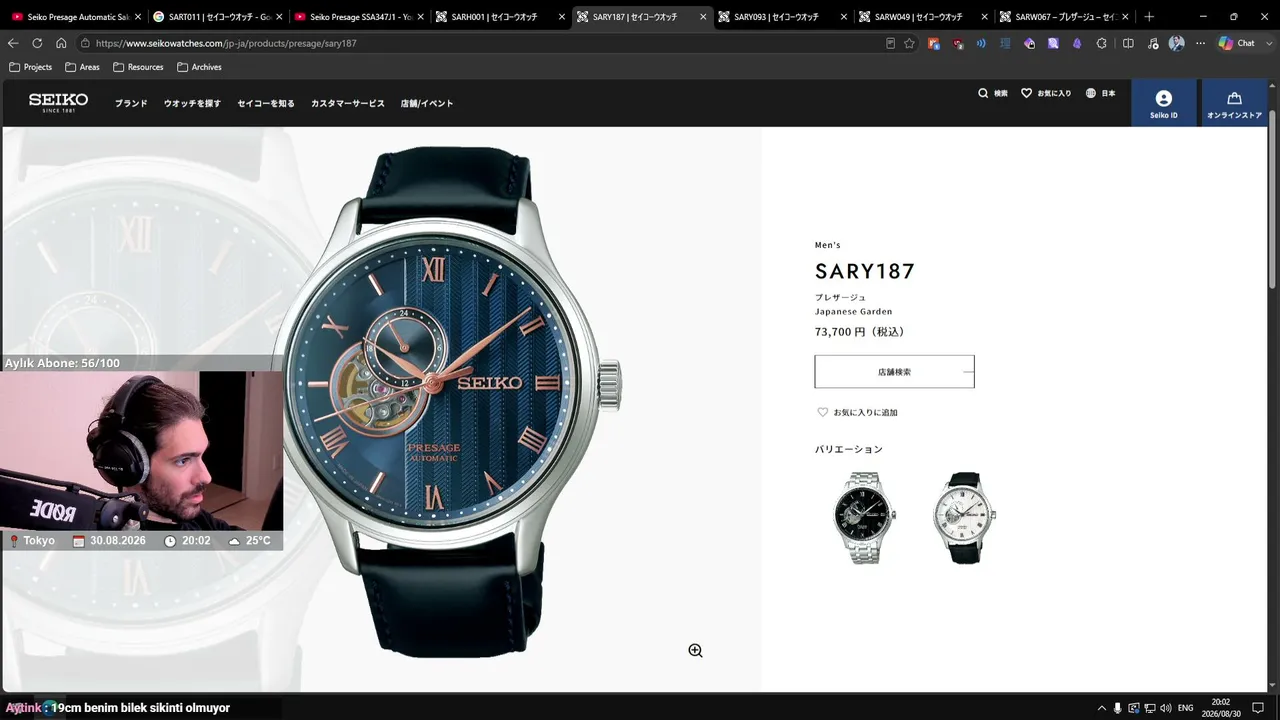Select the black dial variation thumbnail
This screenshot has height=720, width=1280.
[865, 518]
